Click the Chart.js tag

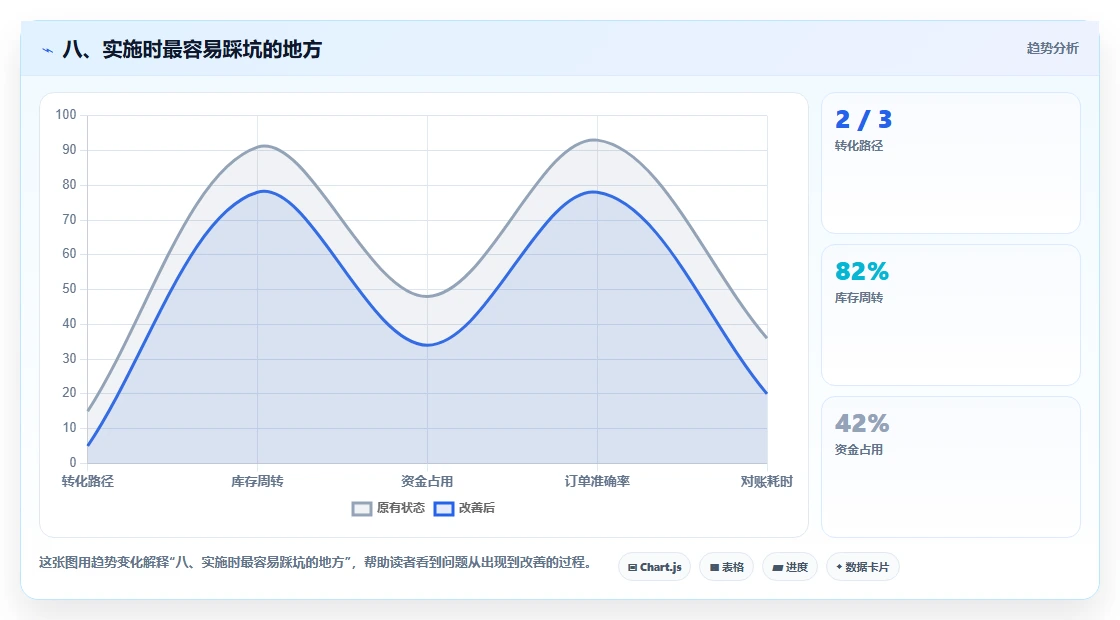(654, 567)
